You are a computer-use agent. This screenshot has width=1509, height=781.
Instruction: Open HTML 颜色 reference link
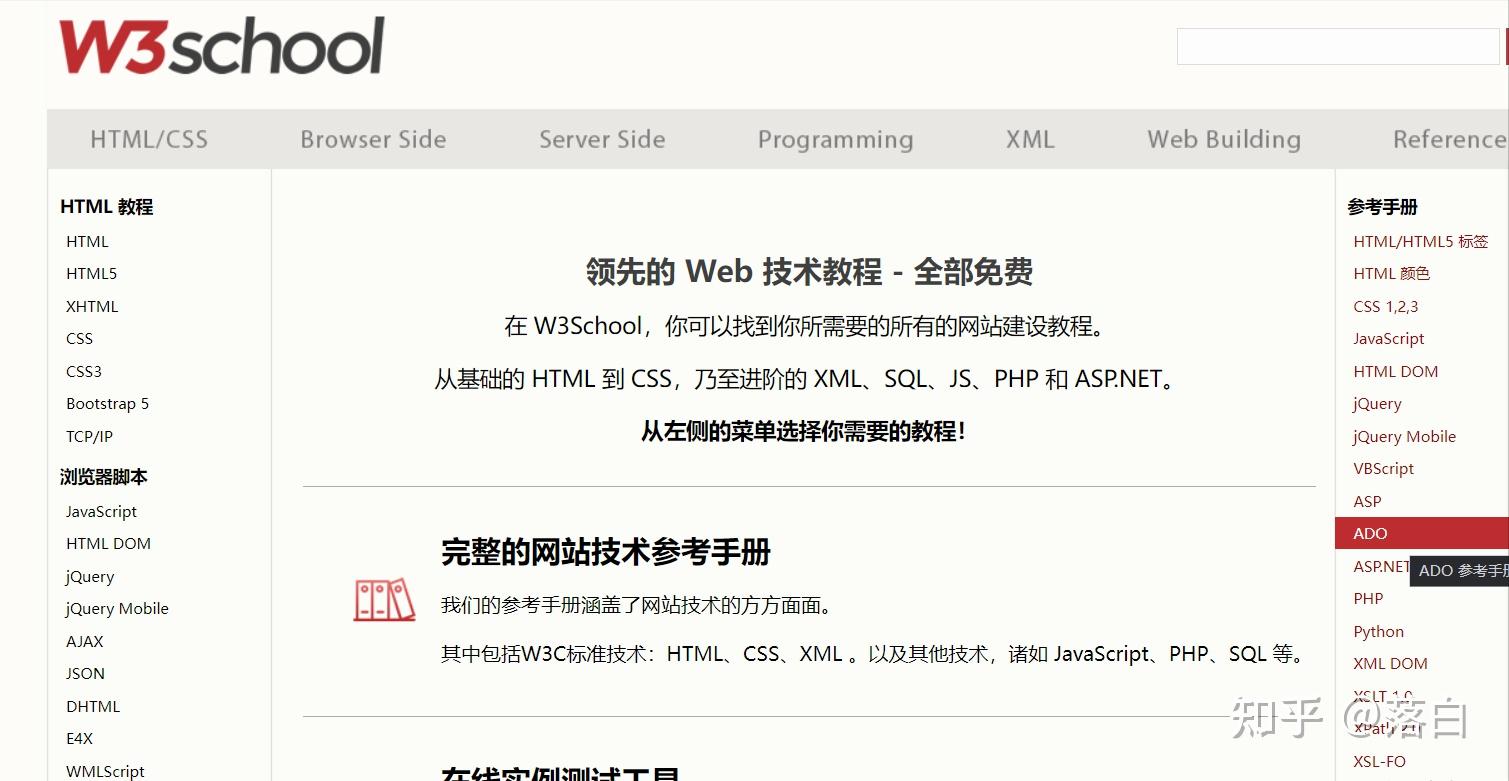1392,273
